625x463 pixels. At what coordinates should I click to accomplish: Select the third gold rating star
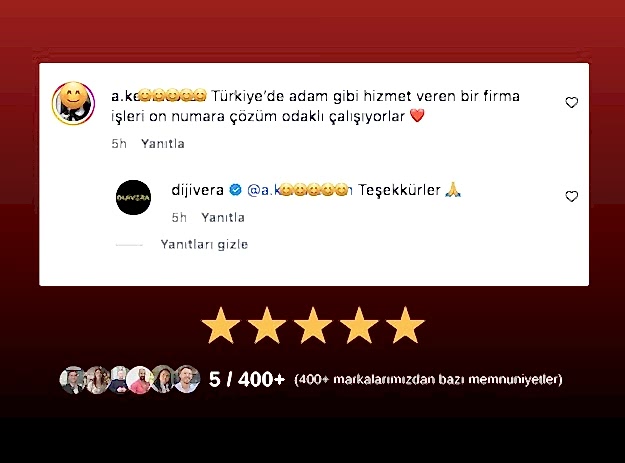pos(313,325)
